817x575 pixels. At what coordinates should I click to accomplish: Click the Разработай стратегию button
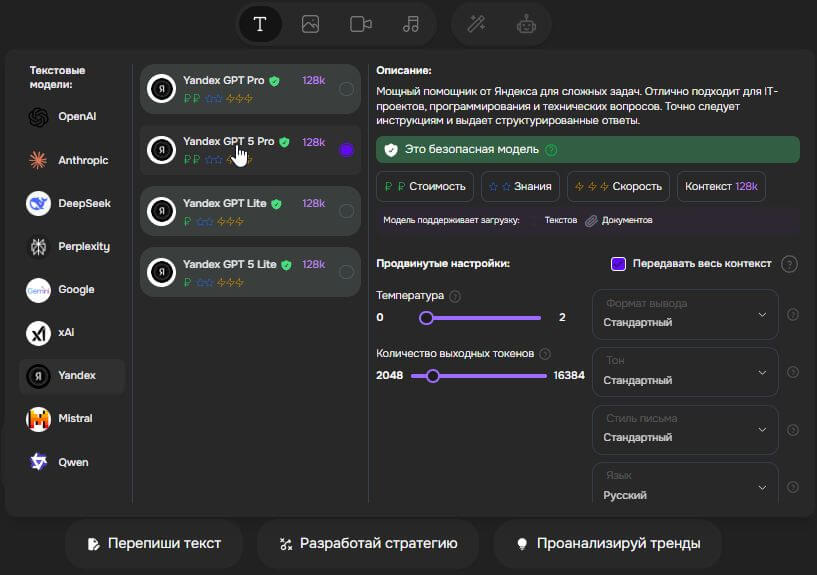368,544
